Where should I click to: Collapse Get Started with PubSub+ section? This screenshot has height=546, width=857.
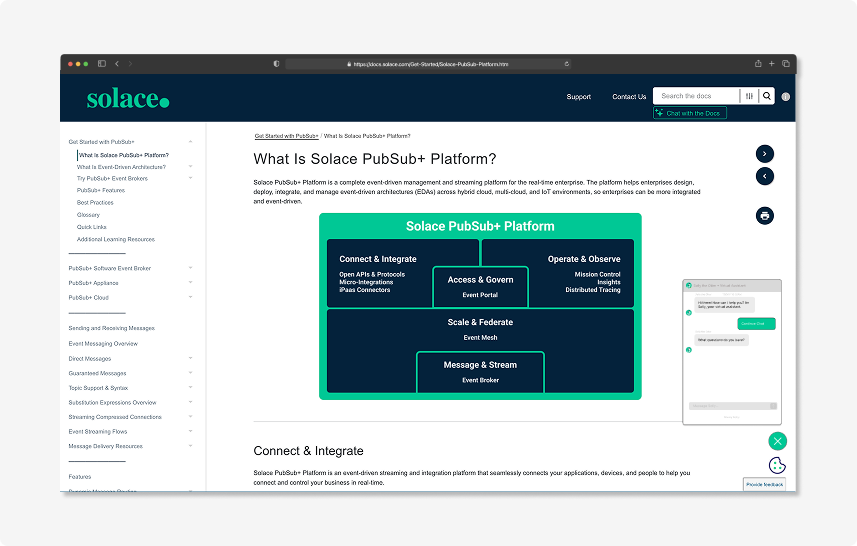coord(190,142)
